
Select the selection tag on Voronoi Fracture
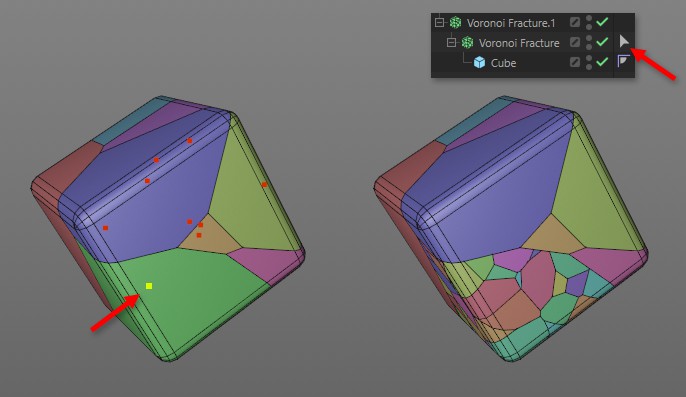click(624, 42)
